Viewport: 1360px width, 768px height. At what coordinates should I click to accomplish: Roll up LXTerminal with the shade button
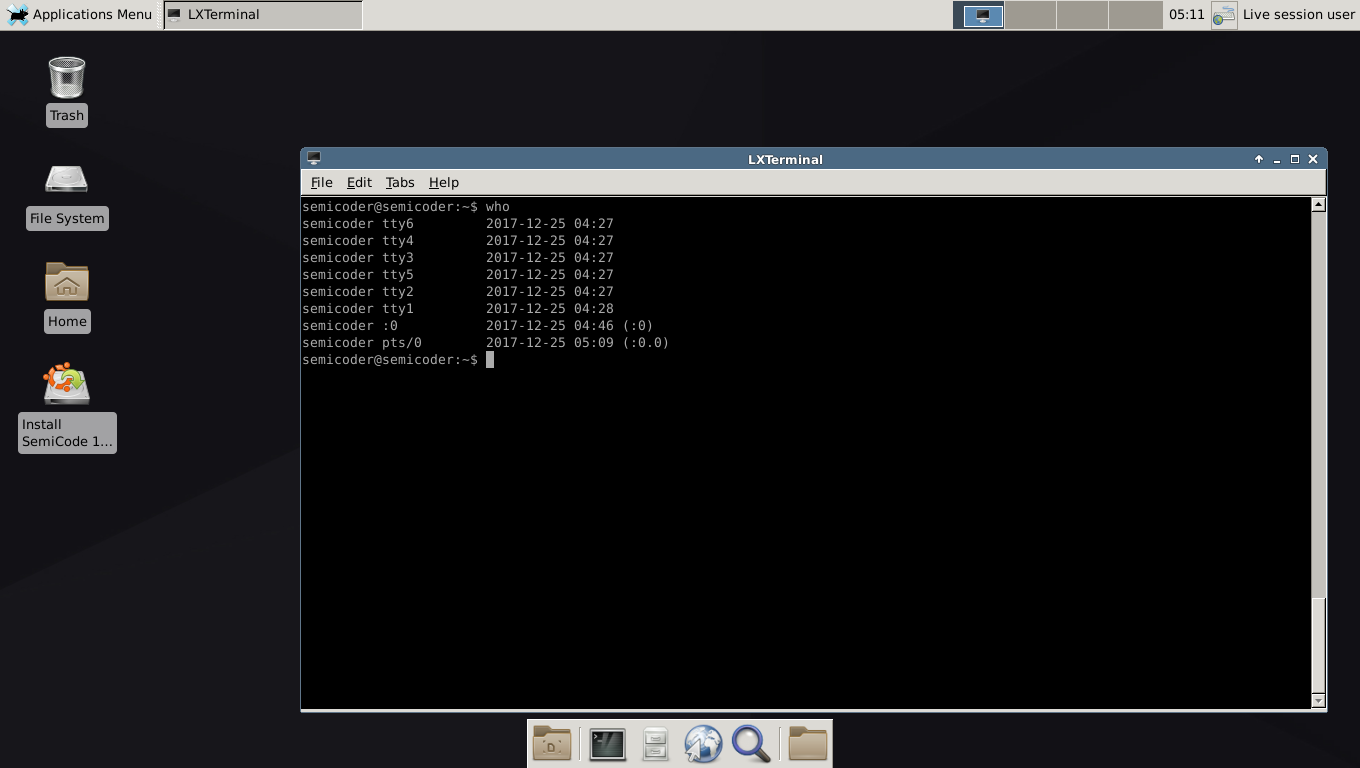coord(1258,159)
